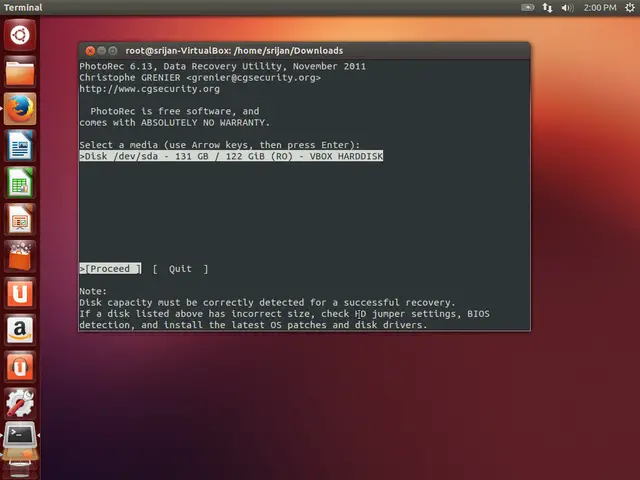Select the Proceed option in PhotoRec
Viewport: 640px width, 480px height.
pos(110,269)
